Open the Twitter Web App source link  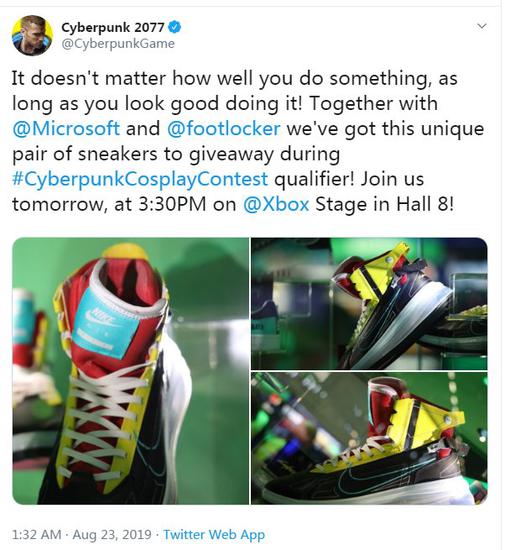pos(214,535)
